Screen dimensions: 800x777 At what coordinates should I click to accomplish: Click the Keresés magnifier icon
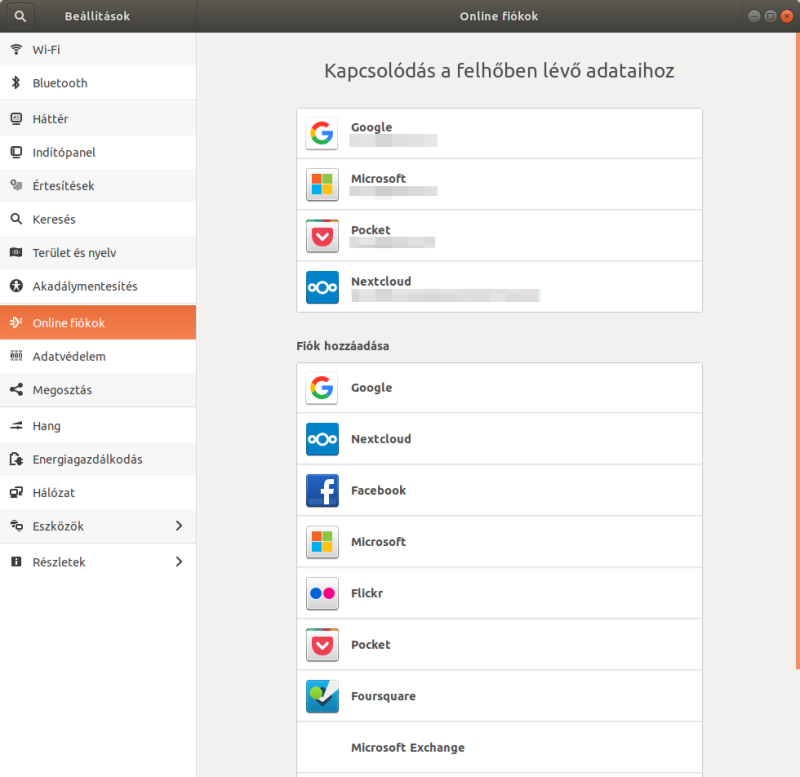click(x=16, y=219)
